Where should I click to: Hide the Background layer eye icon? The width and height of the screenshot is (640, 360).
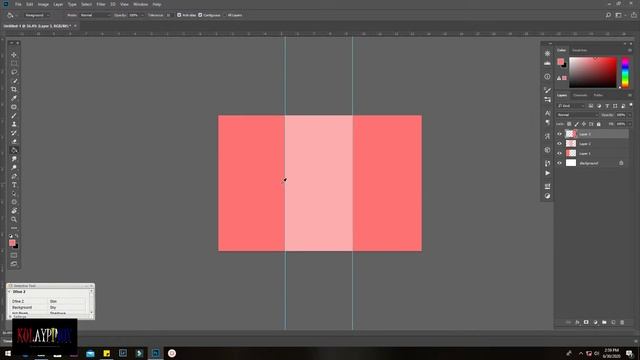[560, 163]
